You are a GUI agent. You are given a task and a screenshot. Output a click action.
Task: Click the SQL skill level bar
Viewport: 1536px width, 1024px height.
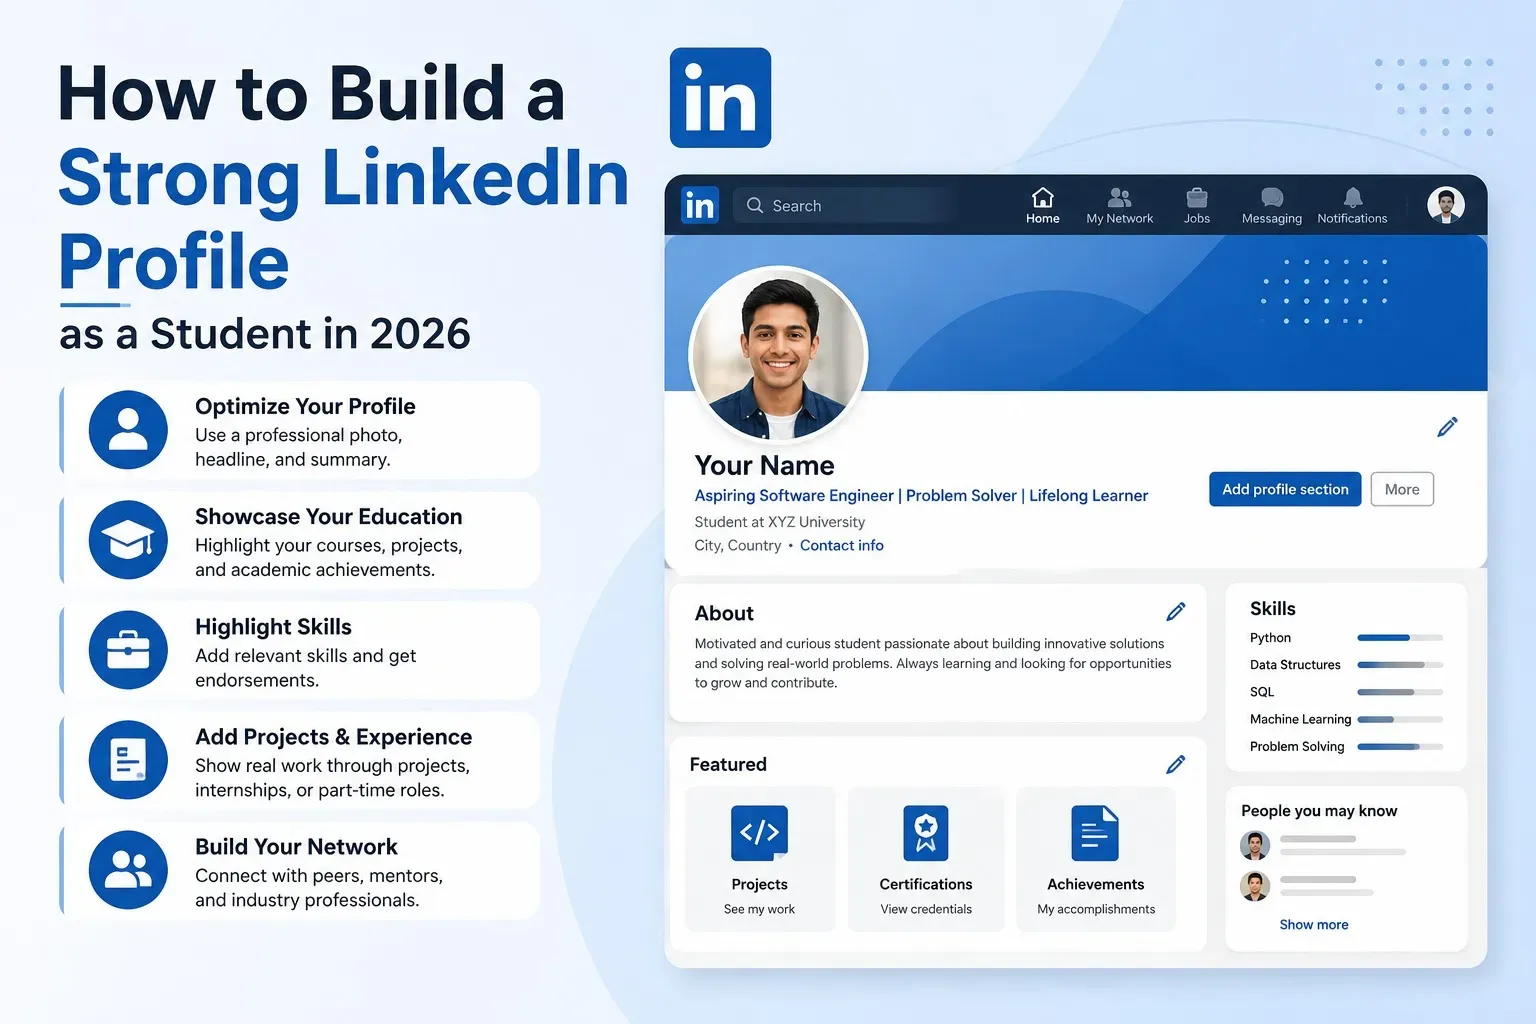1400,692
